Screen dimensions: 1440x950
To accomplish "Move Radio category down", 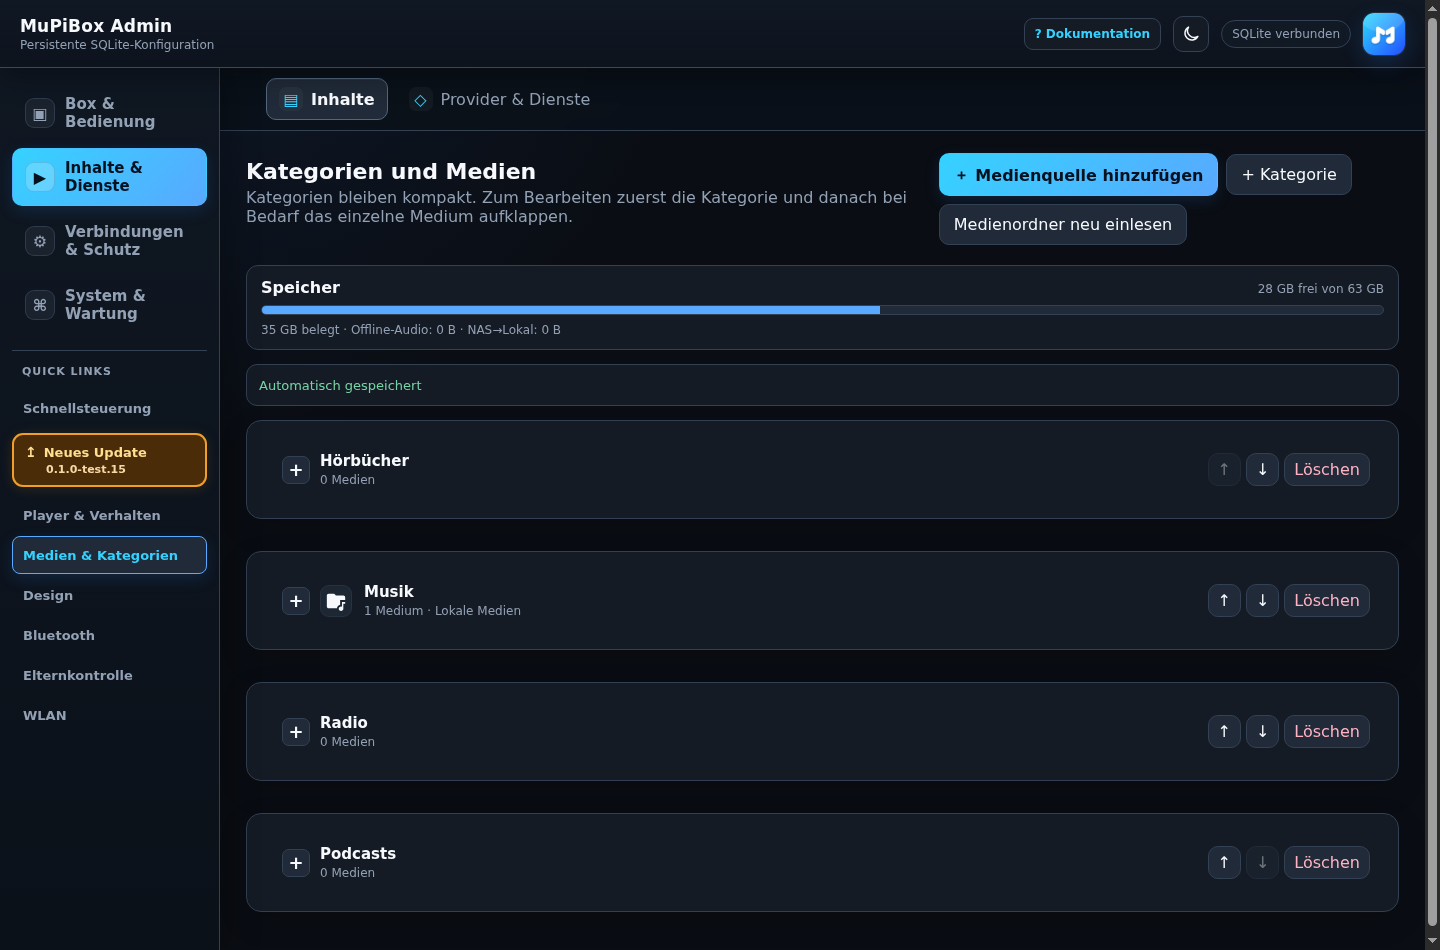I will tap(1262, 732).
